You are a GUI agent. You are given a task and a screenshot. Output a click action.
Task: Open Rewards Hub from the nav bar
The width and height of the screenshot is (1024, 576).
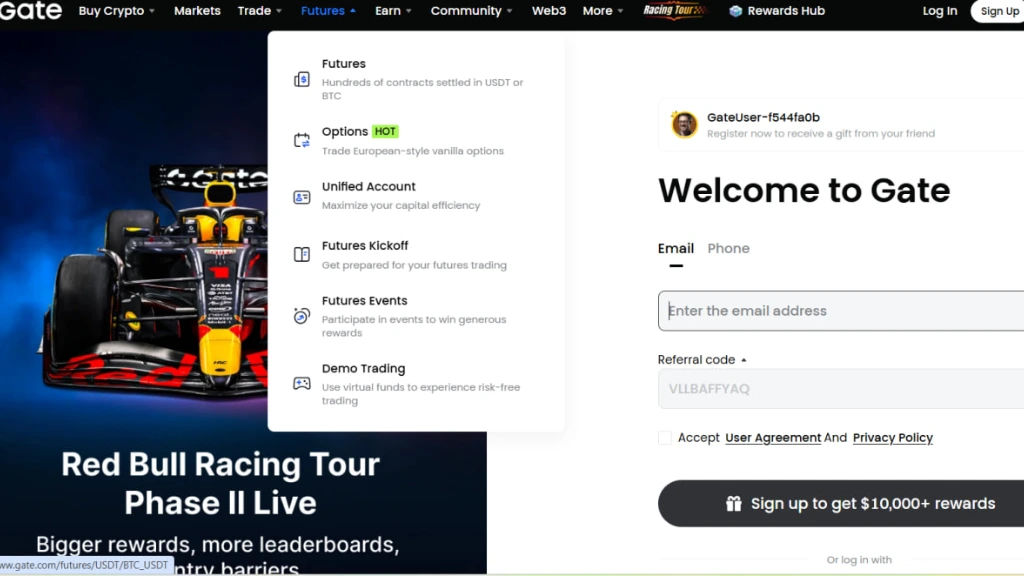tap(777, 11)
